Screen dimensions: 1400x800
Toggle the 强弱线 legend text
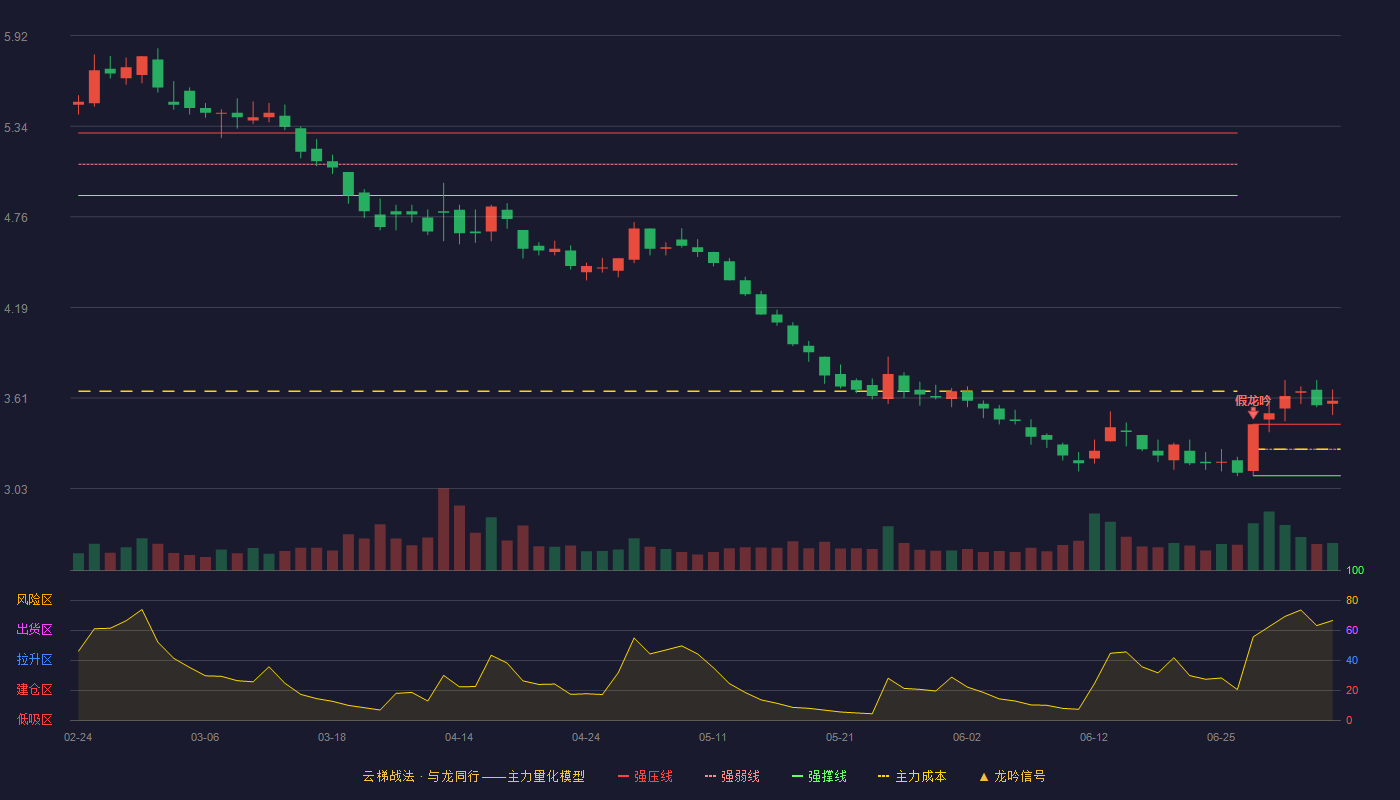tap(740, 776)
